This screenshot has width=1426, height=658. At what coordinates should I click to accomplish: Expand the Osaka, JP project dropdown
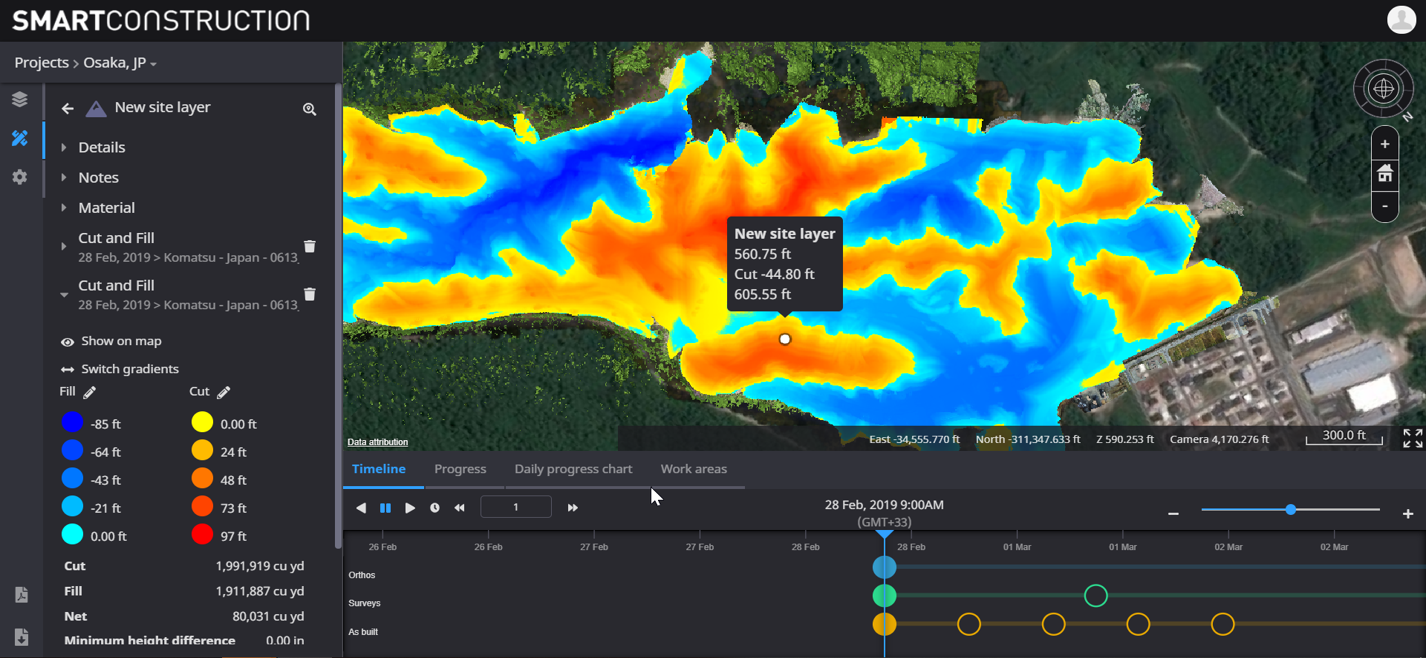[x=119, y=62]
